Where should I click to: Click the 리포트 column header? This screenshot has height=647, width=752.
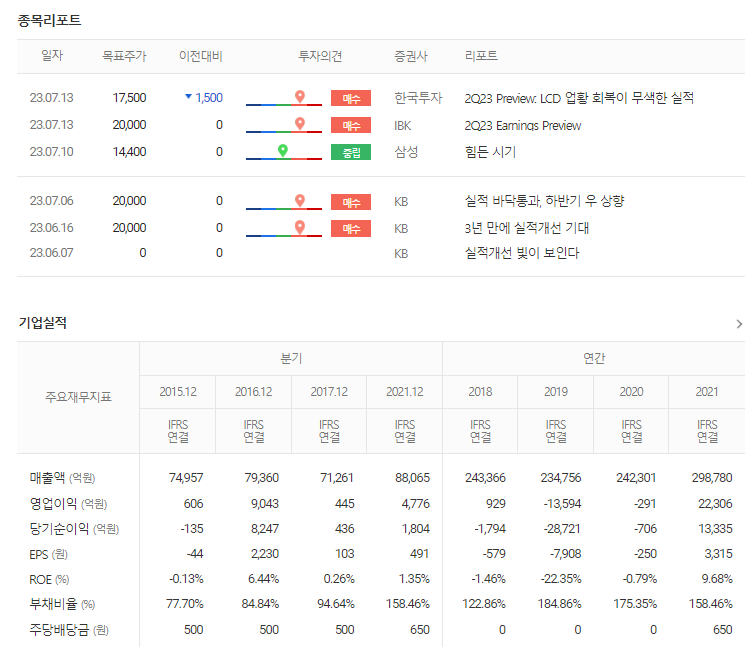click(x=481, y=56)
